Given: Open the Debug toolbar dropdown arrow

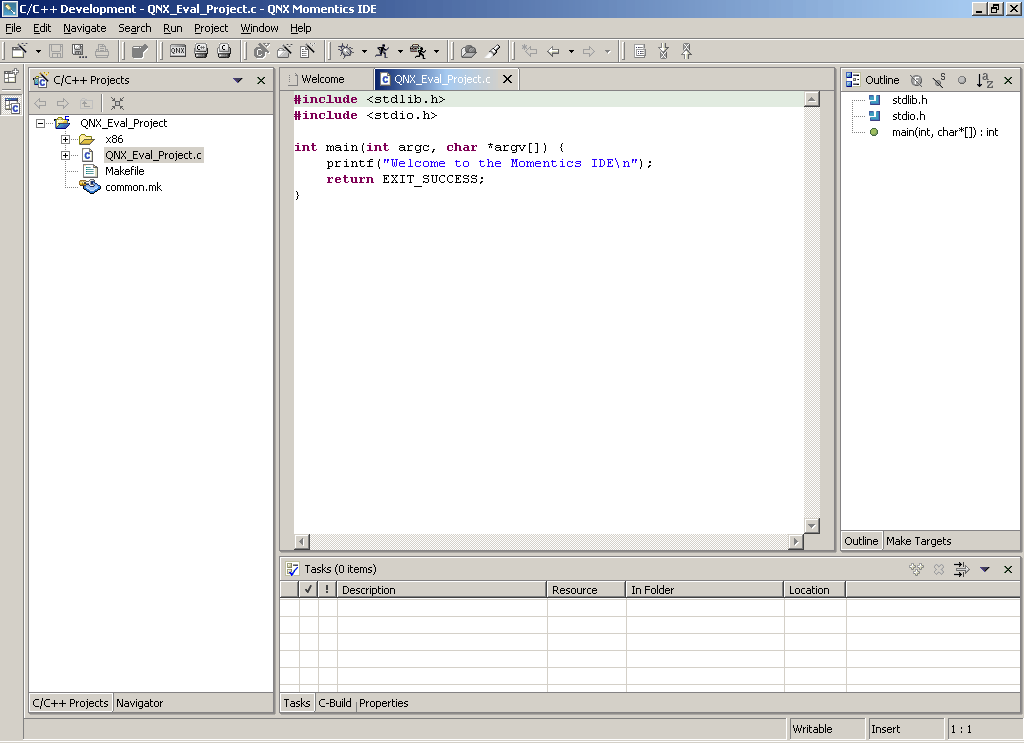Looking at the screenshot, I should coord(363,51).
